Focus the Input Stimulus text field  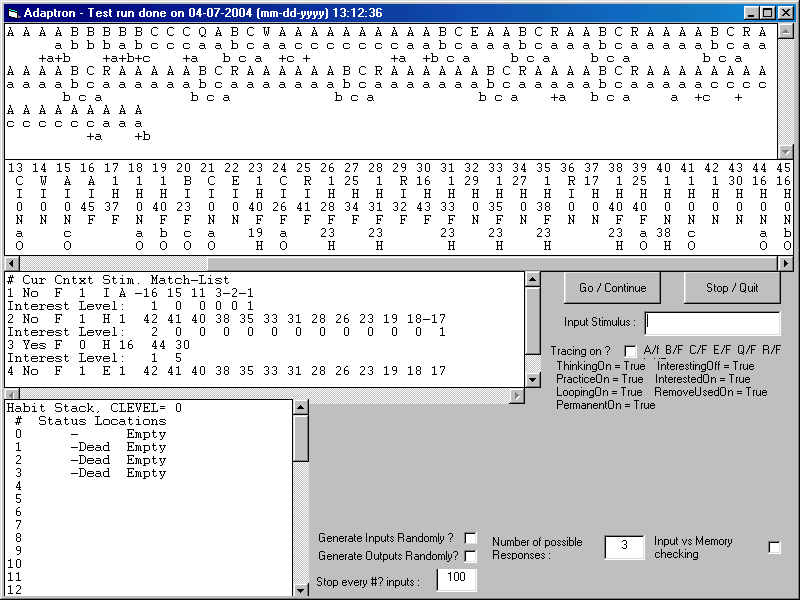point(712,323)
